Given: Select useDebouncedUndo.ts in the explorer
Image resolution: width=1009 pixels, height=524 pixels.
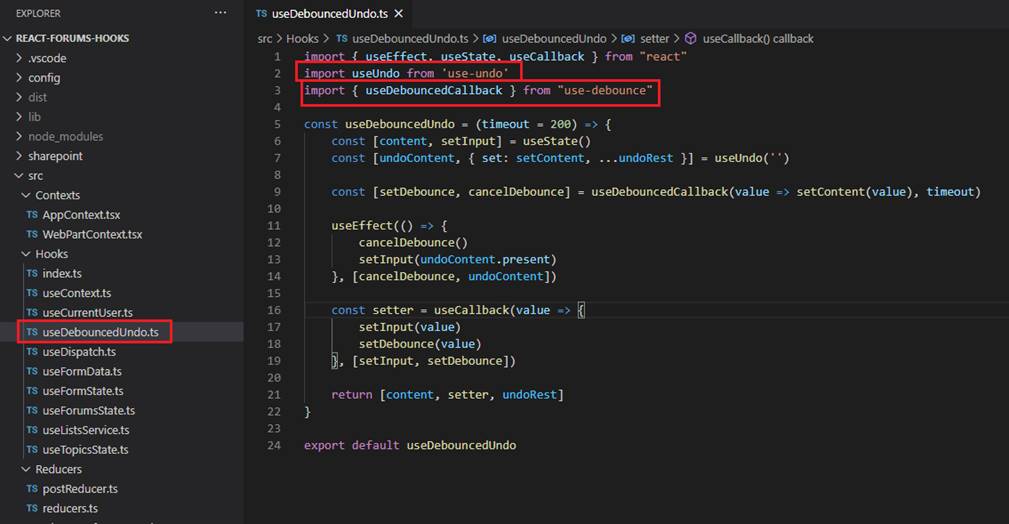Looking at the screenshot, I should [100, 332].
